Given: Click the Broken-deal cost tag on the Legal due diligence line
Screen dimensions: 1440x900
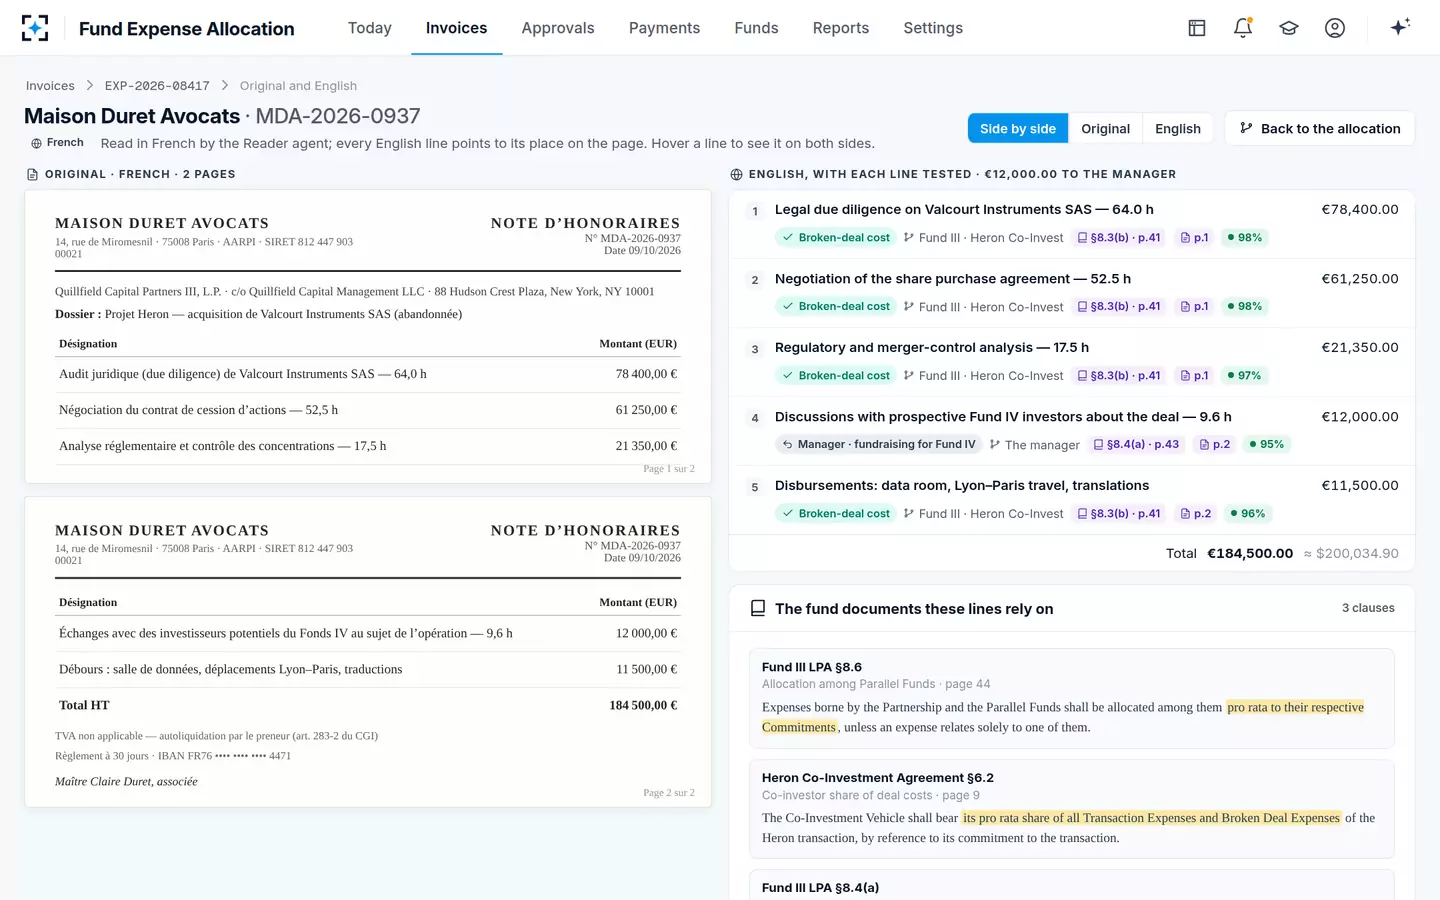Looking at the screenshot, I should 836,238.
